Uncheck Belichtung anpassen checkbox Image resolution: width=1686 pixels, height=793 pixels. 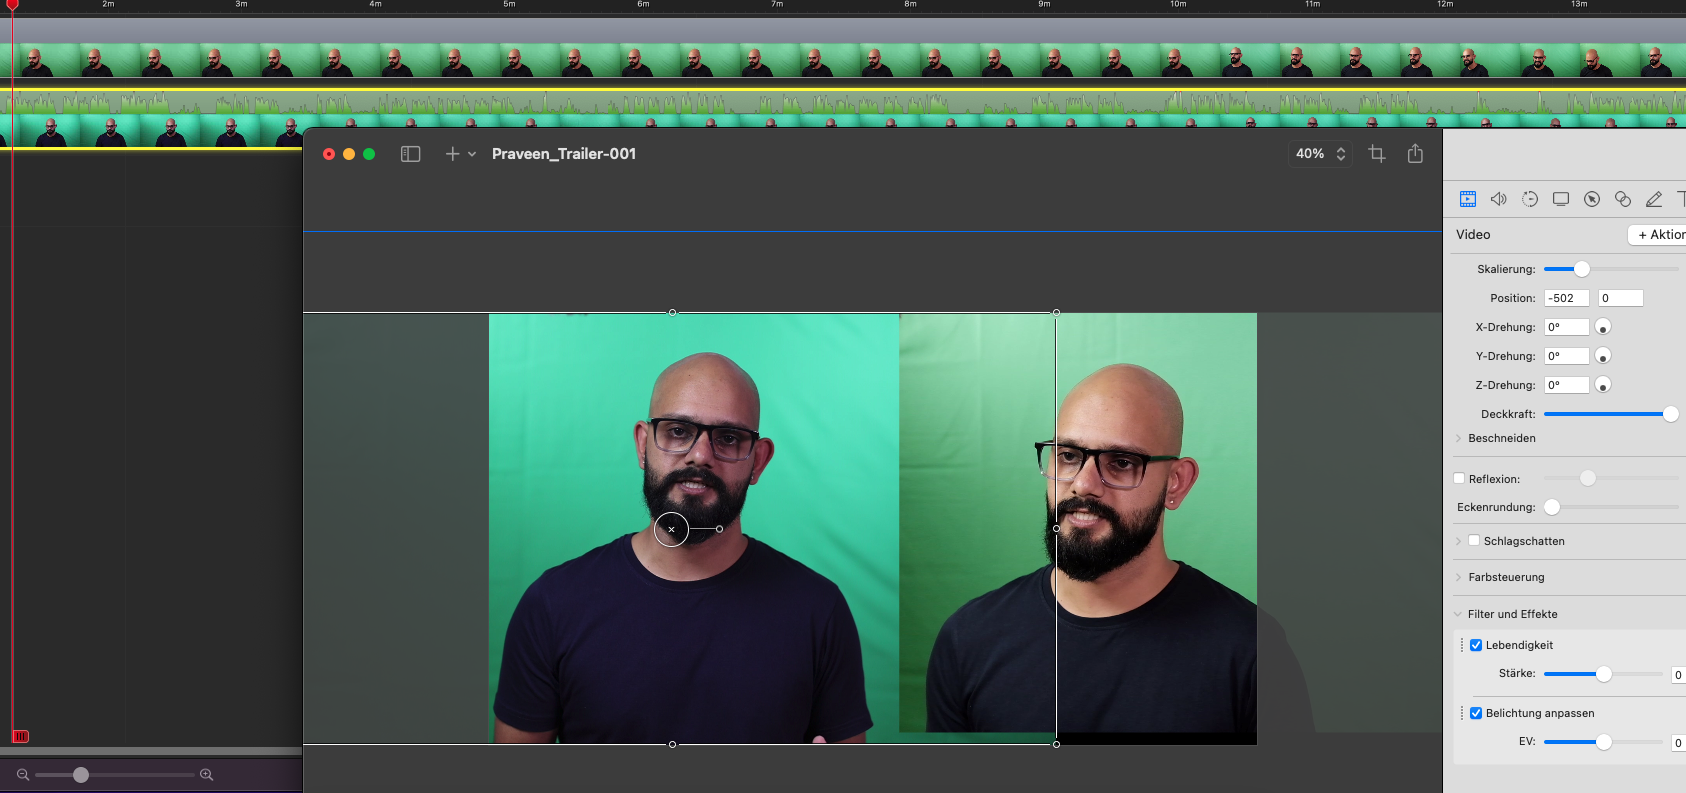pos(1476,713)
